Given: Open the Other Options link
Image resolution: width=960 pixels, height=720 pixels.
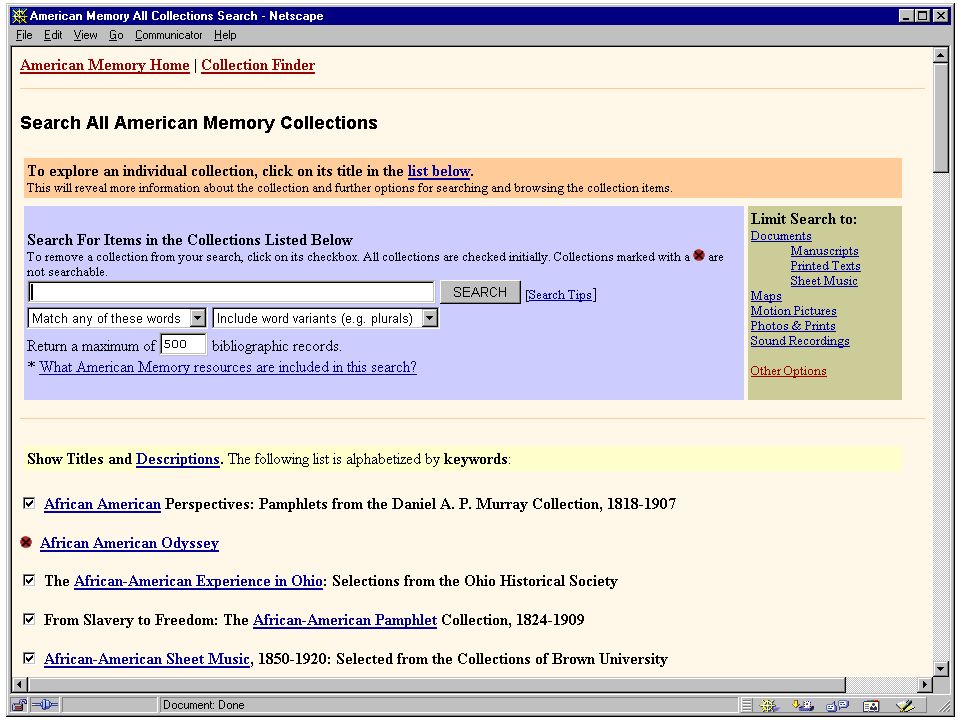Looking at the screenshot, I should tap(789, 371).
